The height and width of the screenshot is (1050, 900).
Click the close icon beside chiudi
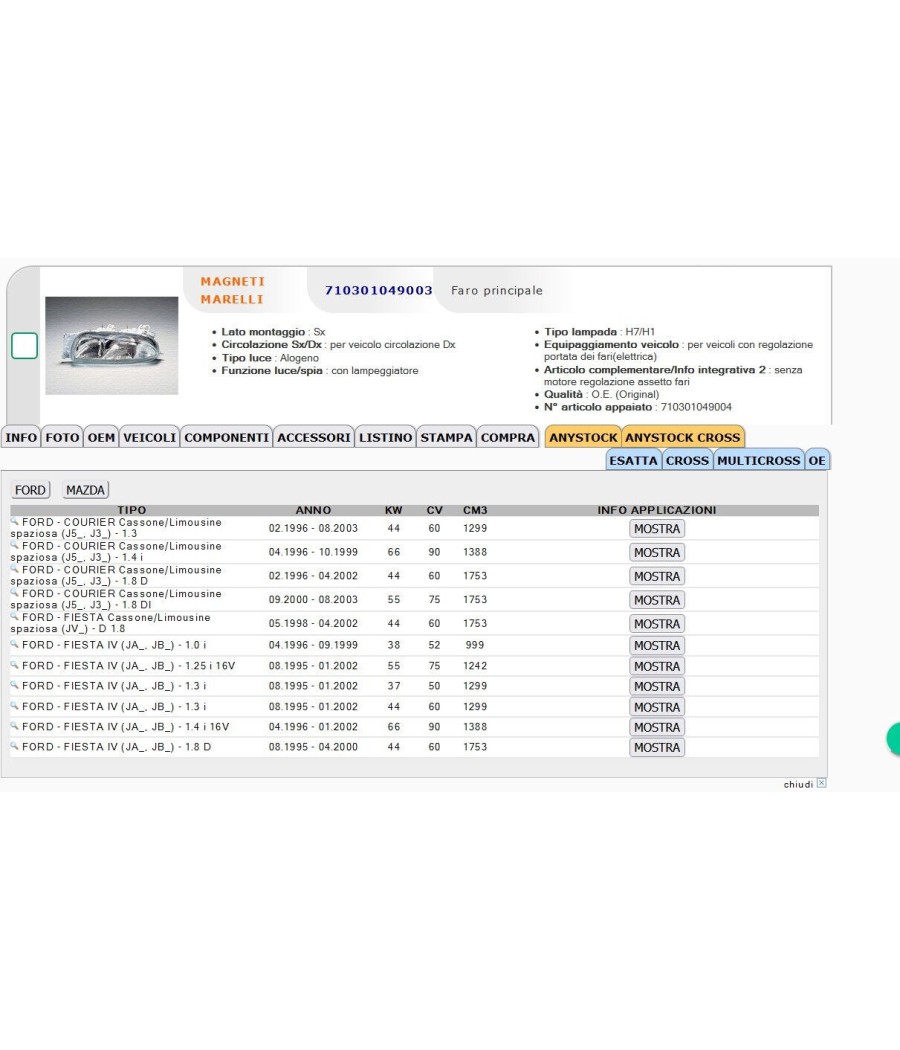822,783
